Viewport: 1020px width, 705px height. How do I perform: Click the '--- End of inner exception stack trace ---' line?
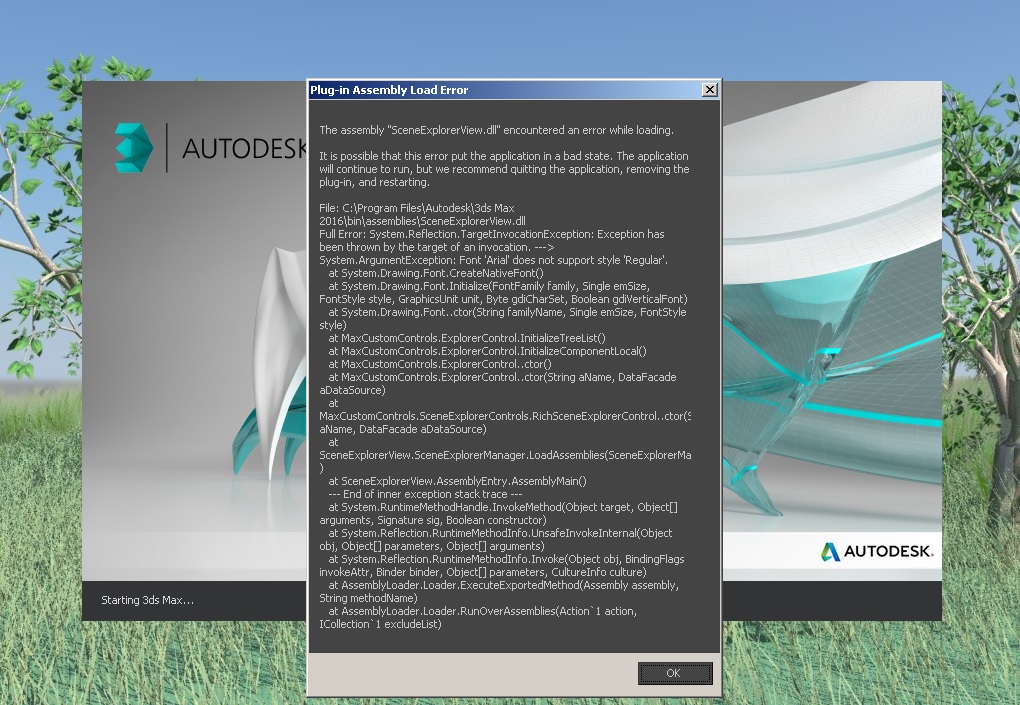425,494
